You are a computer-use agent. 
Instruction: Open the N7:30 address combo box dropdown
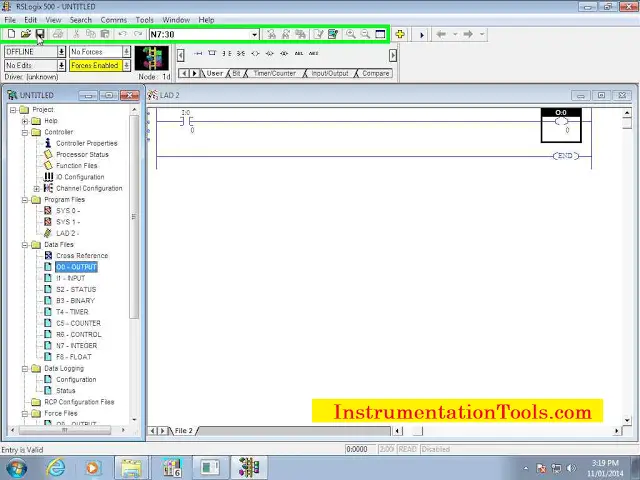pos(254,35)
